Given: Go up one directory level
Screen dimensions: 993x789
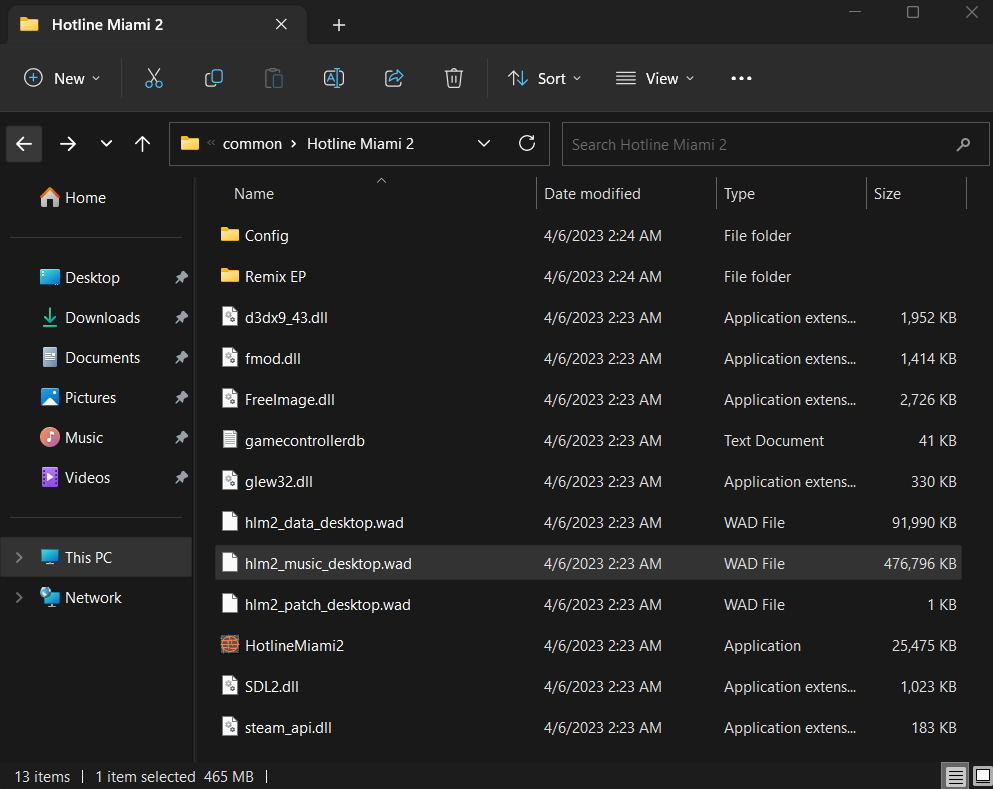Looking at the screenshot, I should coord(142,144).
